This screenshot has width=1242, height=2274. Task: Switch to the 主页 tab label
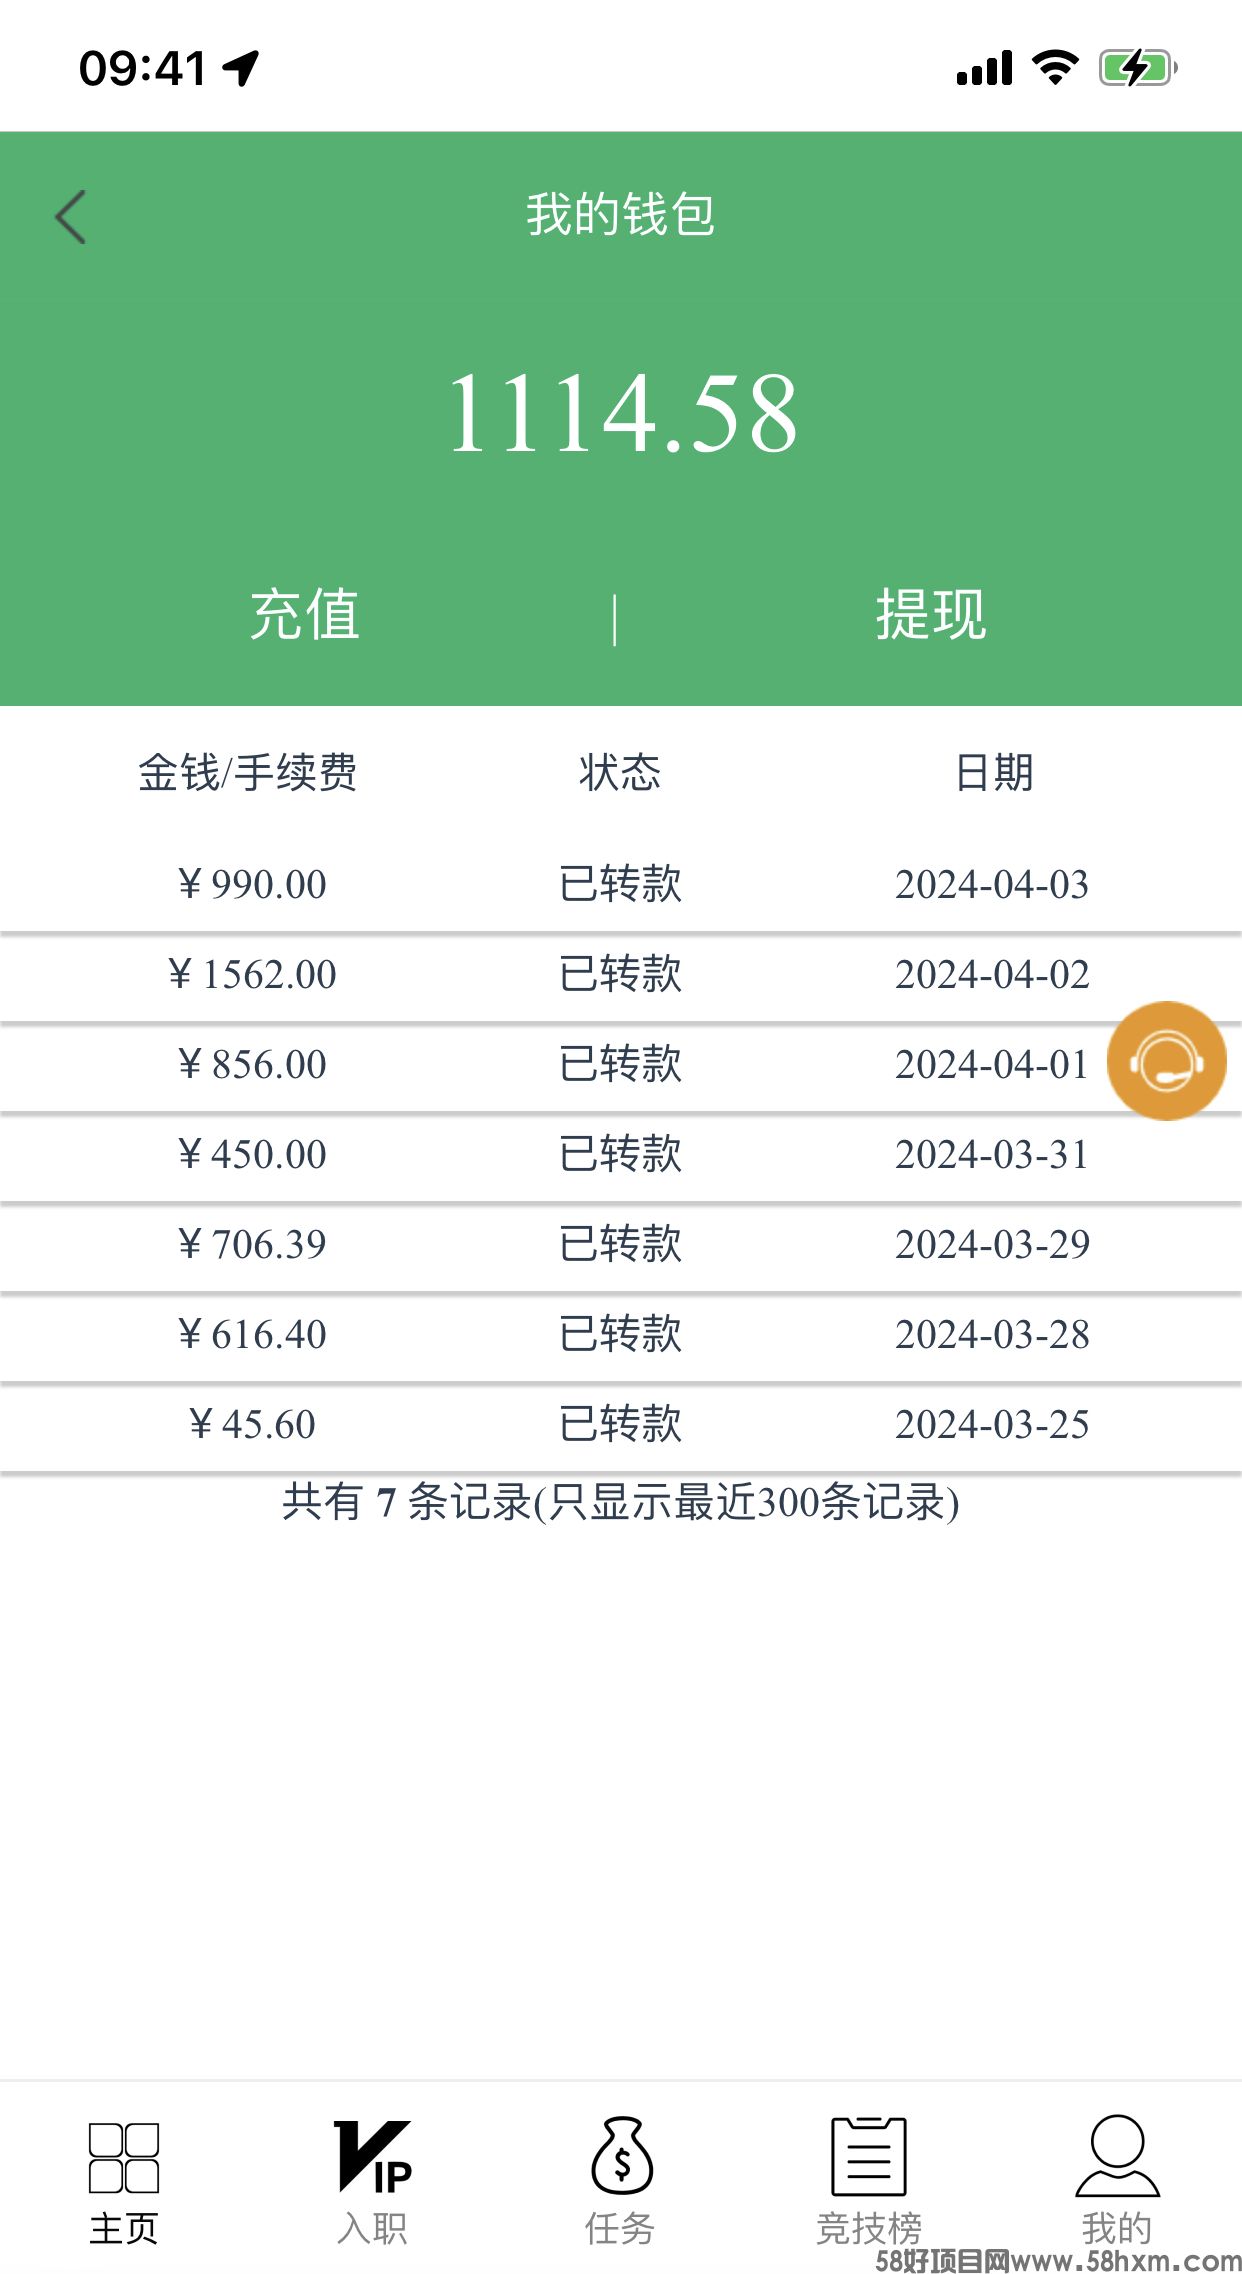[123, 2228]
